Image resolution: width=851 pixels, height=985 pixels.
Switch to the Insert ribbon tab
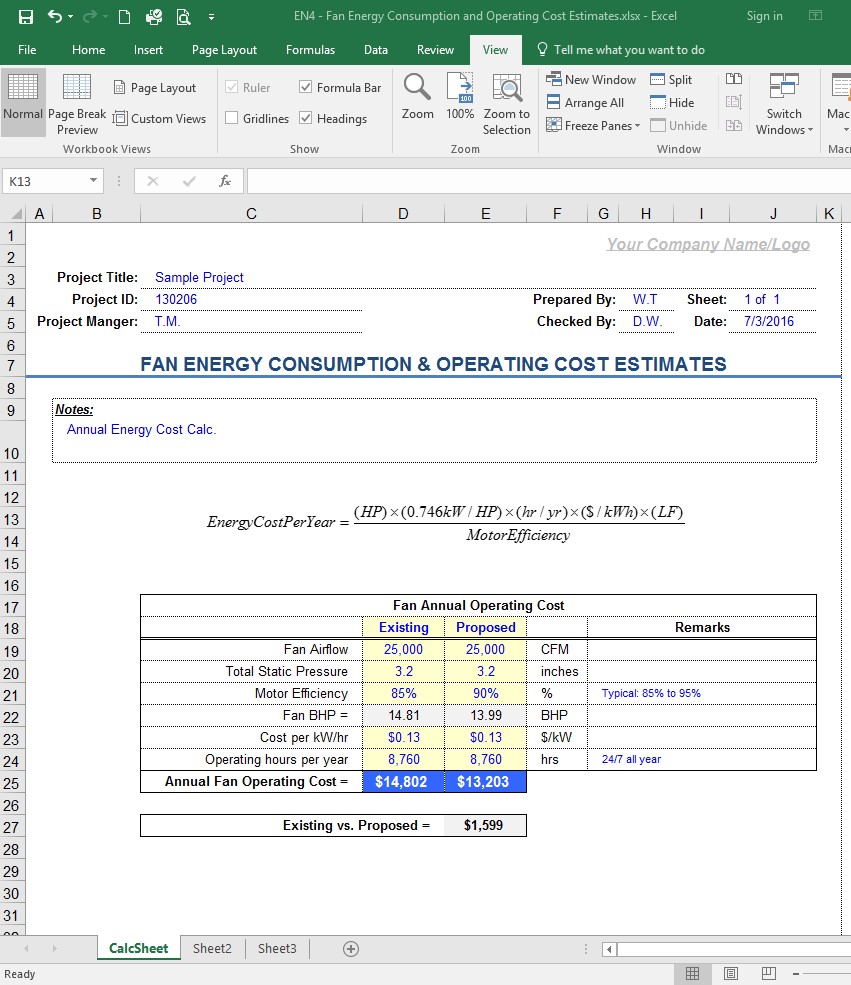click(148, 50)
